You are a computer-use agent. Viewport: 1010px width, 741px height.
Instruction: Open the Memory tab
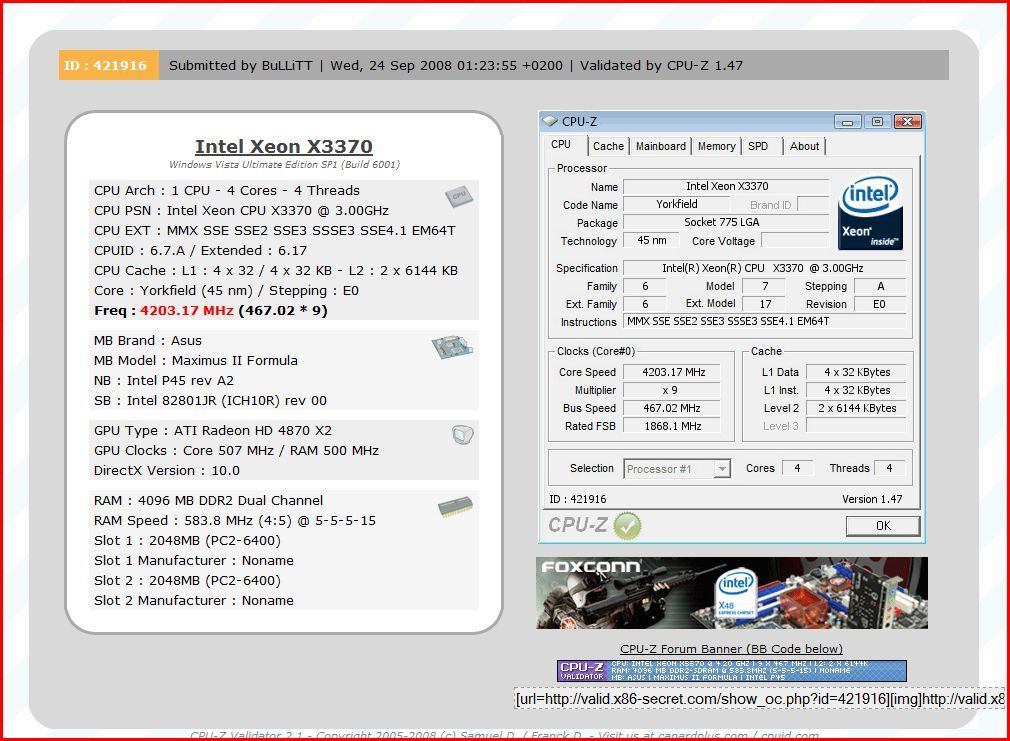[x=716, y=146]
